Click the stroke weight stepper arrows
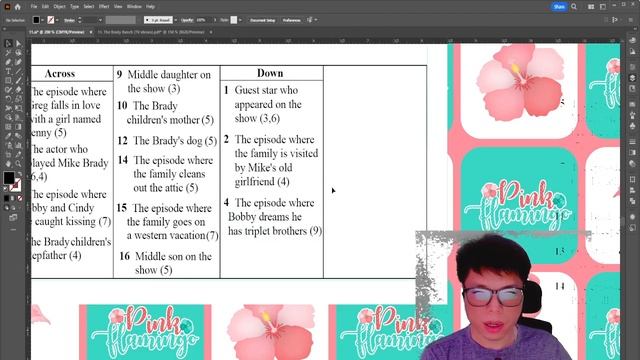The height and width of the screenshot is (360, 640). point(80,20)
